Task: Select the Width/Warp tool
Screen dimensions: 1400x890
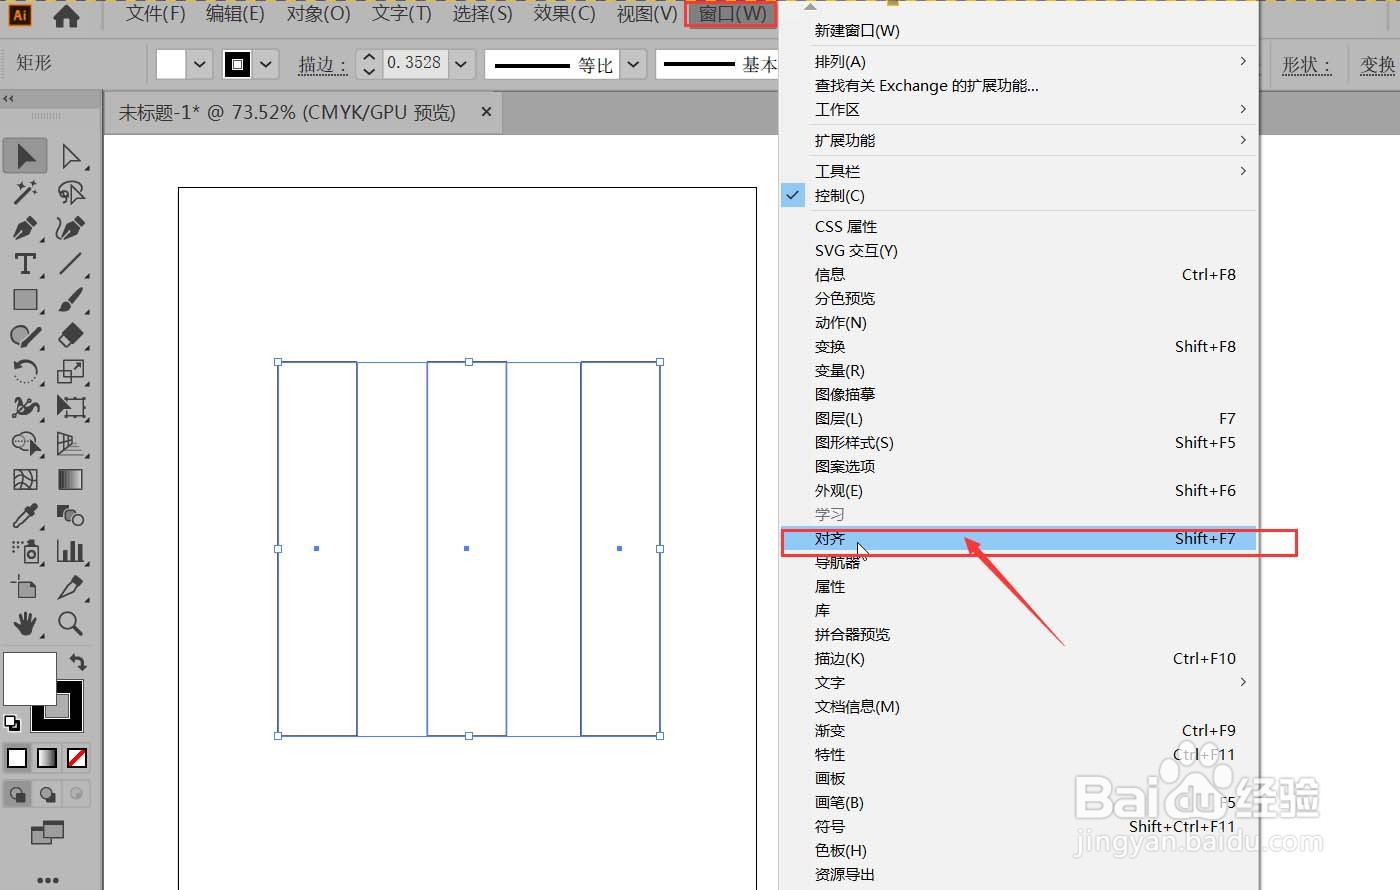Action: click(25, 408)
